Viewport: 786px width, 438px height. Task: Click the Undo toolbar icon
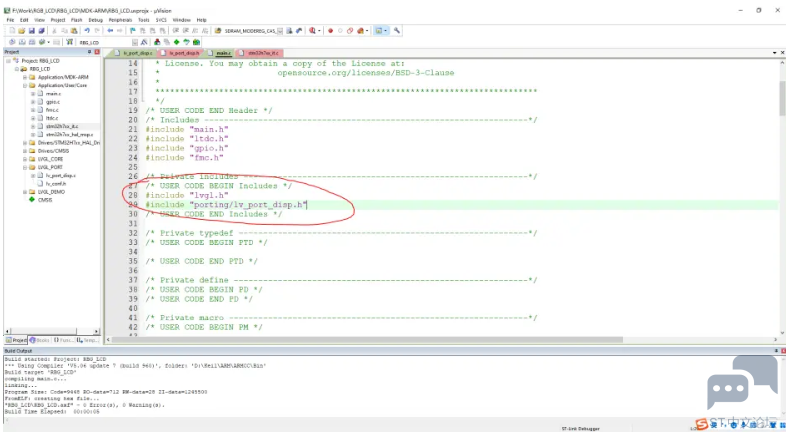(87, 31)
